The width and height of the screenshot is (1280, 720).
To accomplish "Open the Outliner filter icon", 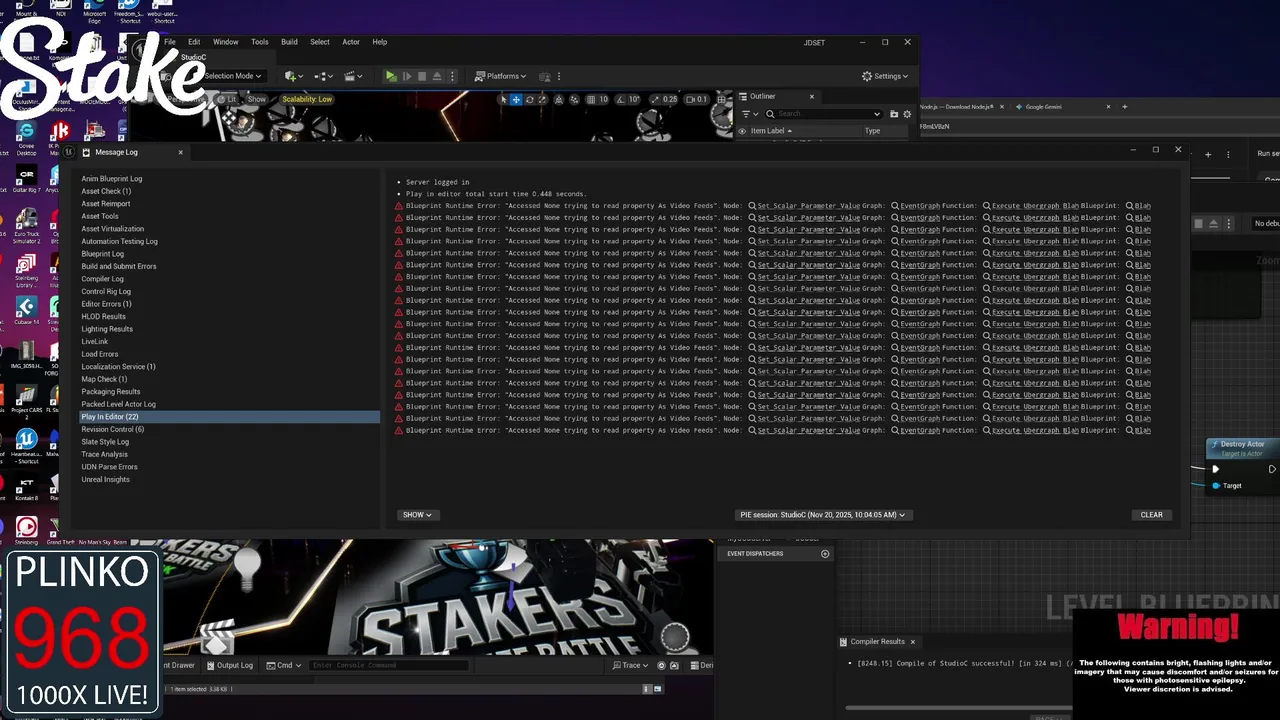I will coord(749,114).
